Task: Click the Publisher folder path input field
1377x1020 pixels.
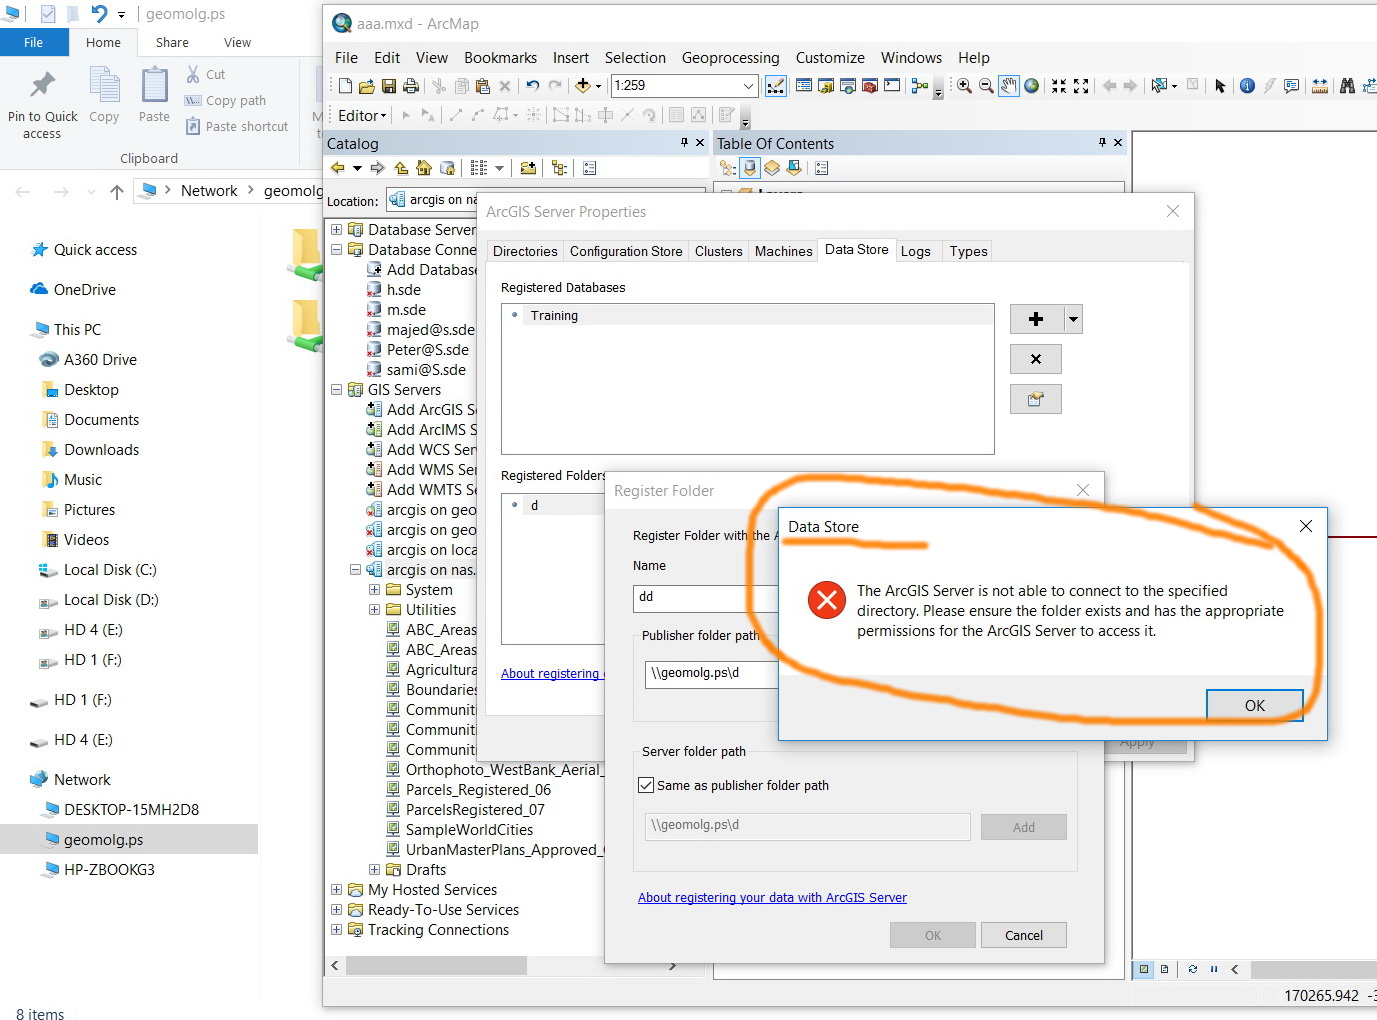Action: tap(712, 673)
